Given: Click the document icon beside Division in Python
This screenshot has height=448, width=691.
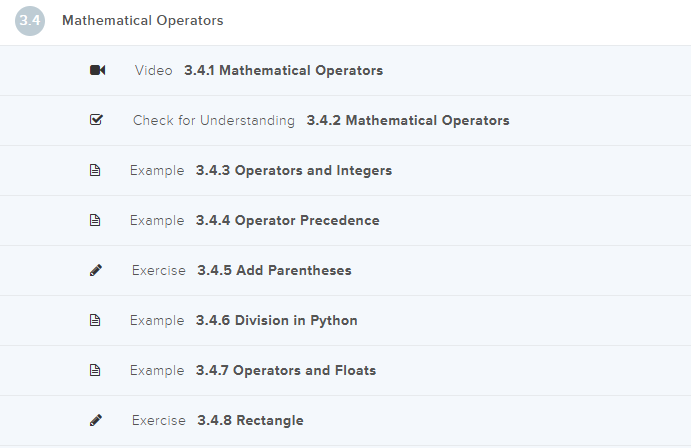Looking at the screenshot, I should pos(96,321).
